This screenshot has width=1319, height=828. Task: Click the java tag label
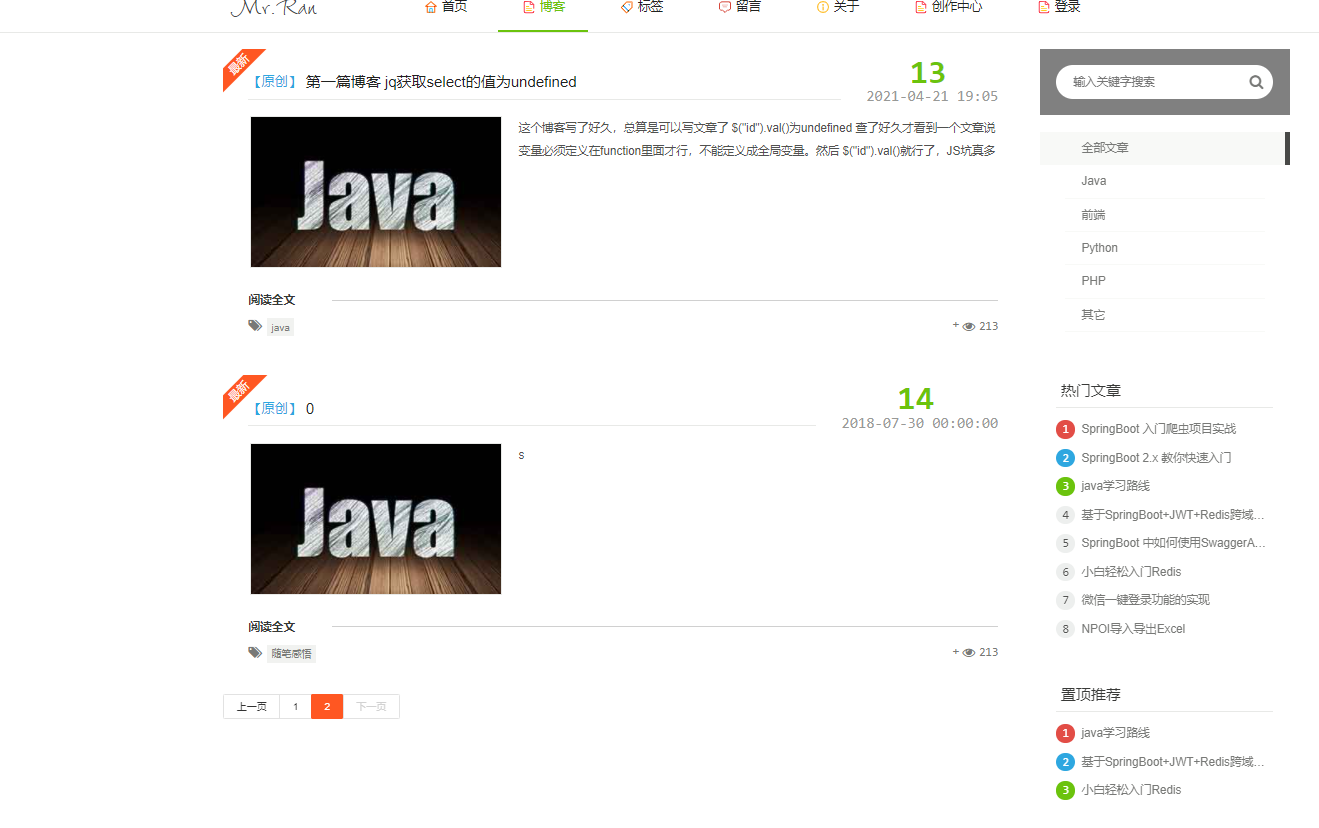tap(281, 327)
